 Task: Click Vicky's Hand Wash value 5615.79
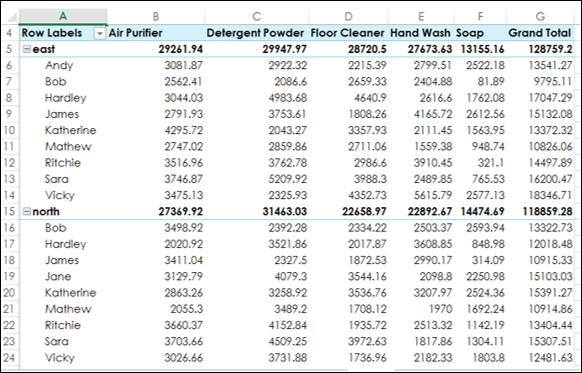[433, 195]
